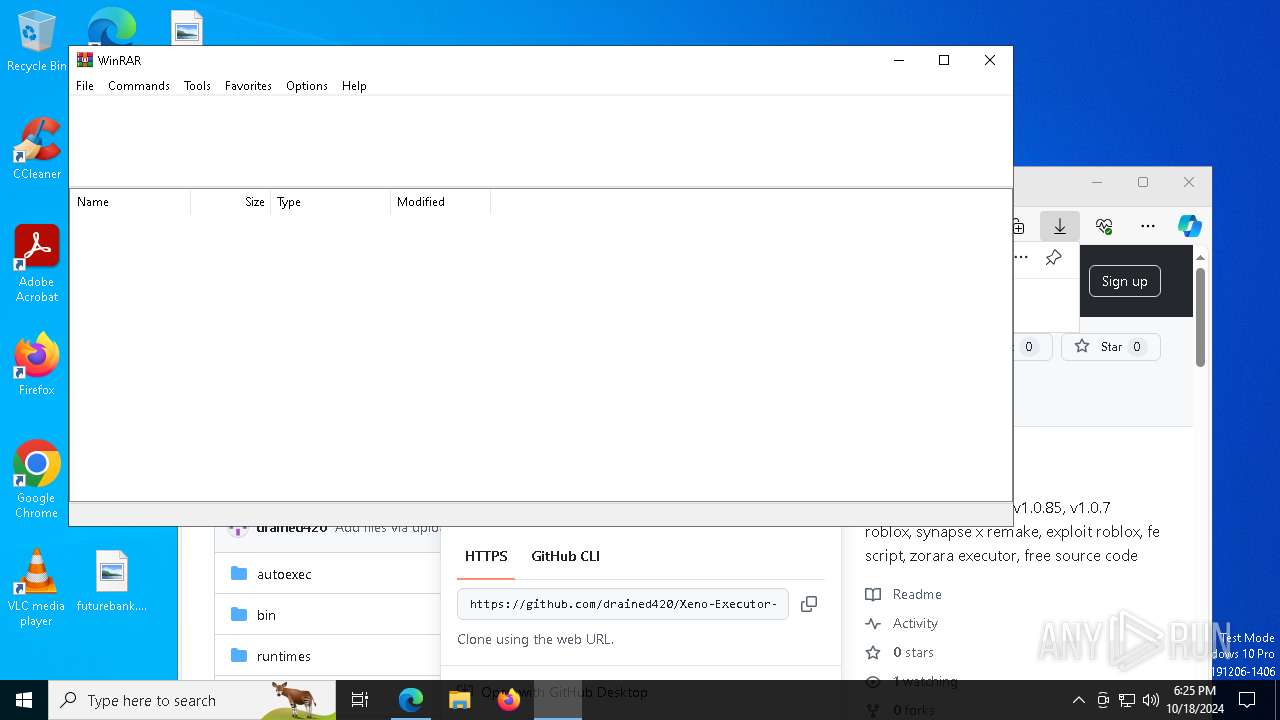Open VLC media player desktop shortcut
Image resolution: width=1280 pixels, height=720 pixels.
point(36,588)
